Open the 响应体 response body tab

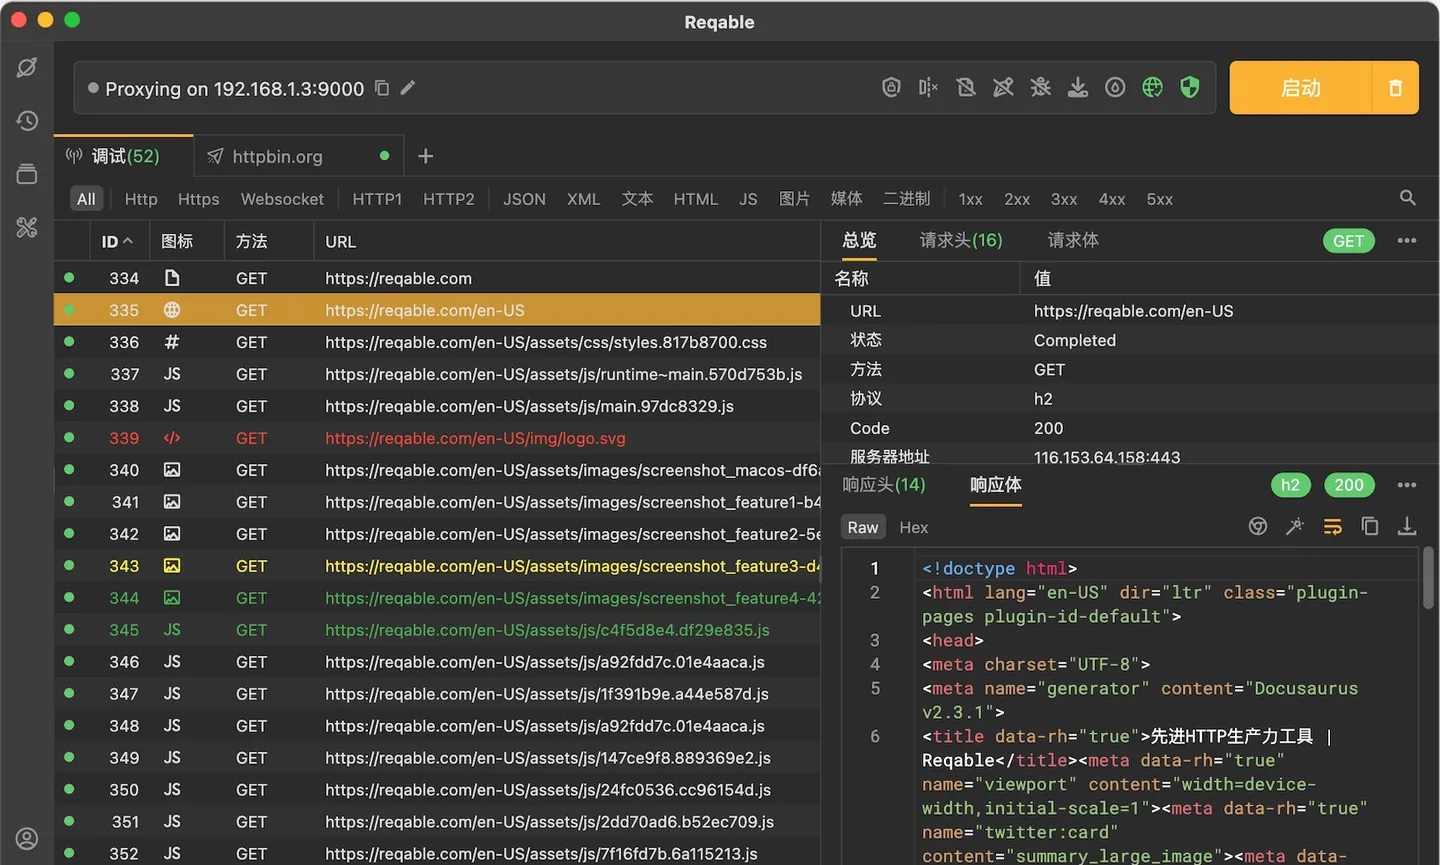[996, 485]
